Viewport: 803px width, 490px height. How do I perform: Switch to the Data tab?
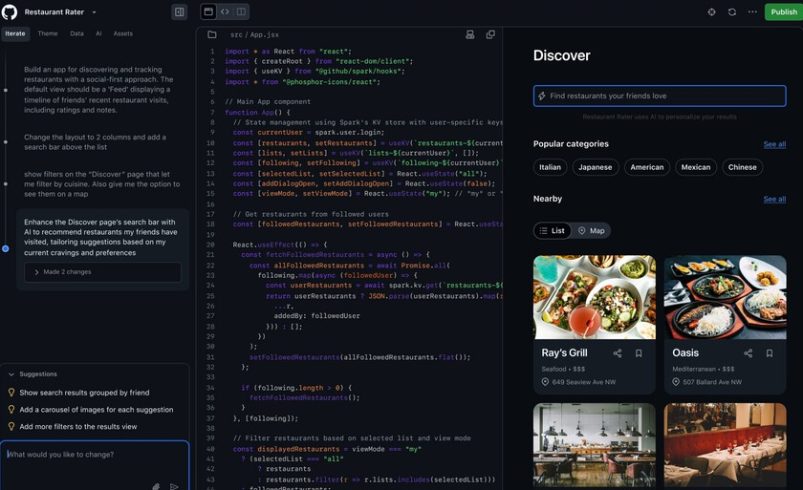pyautogui.click(x=77, y=33)
